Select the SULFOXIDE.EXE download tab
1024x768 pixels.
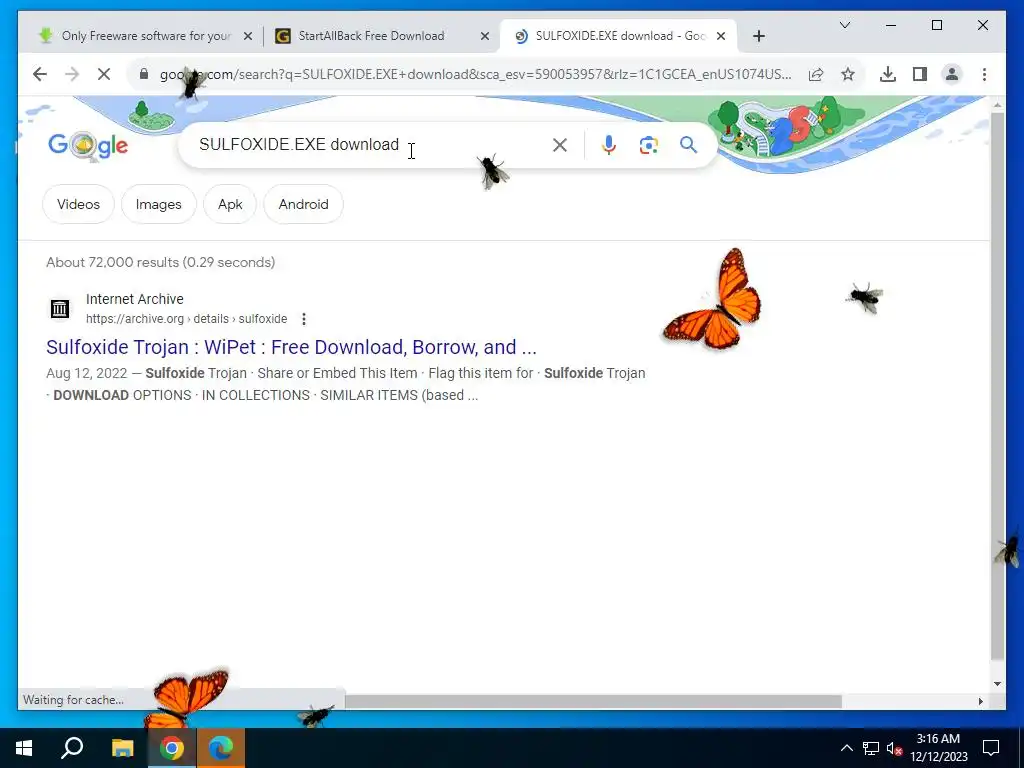pos(619,36)
